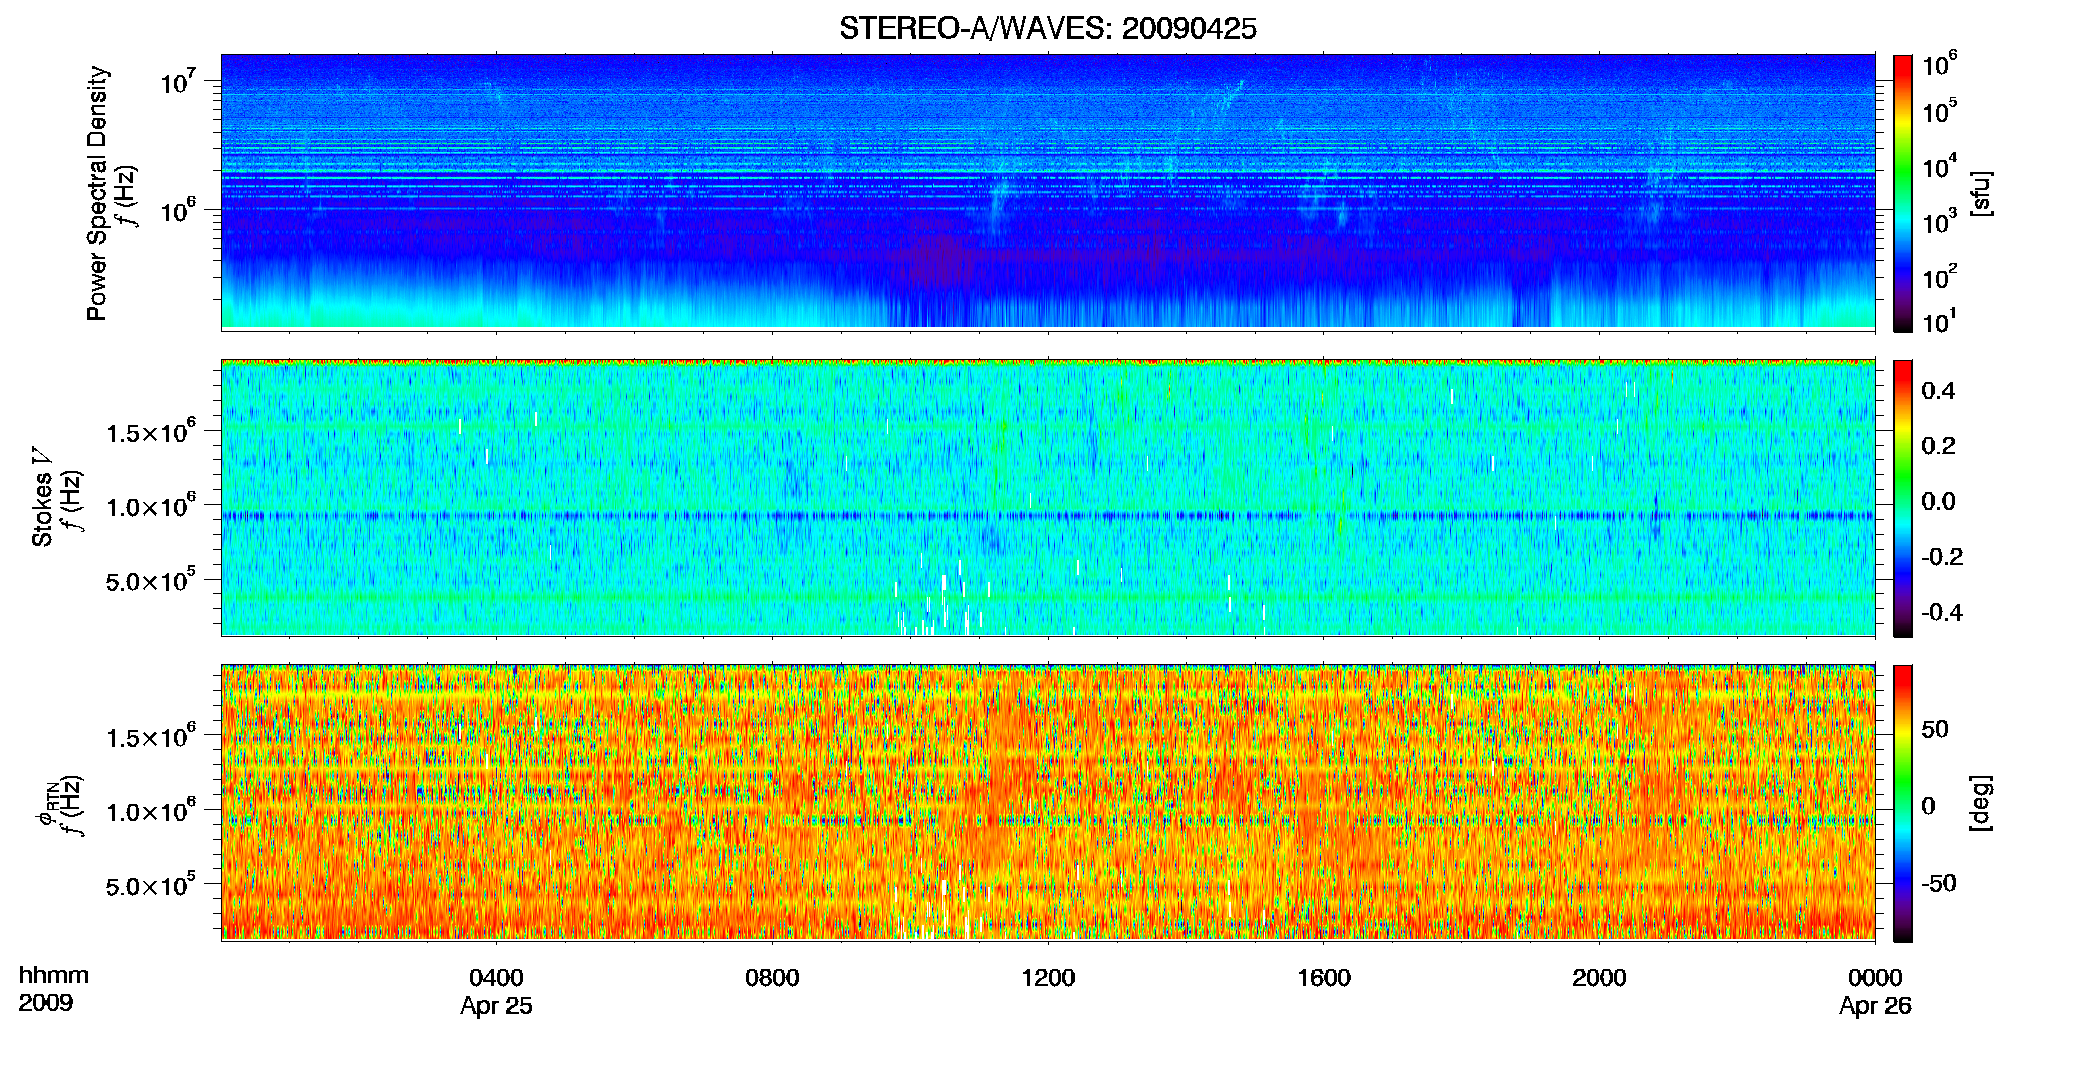Click the 0.2 label on the Stokes V colorbar

(1938, 446)
